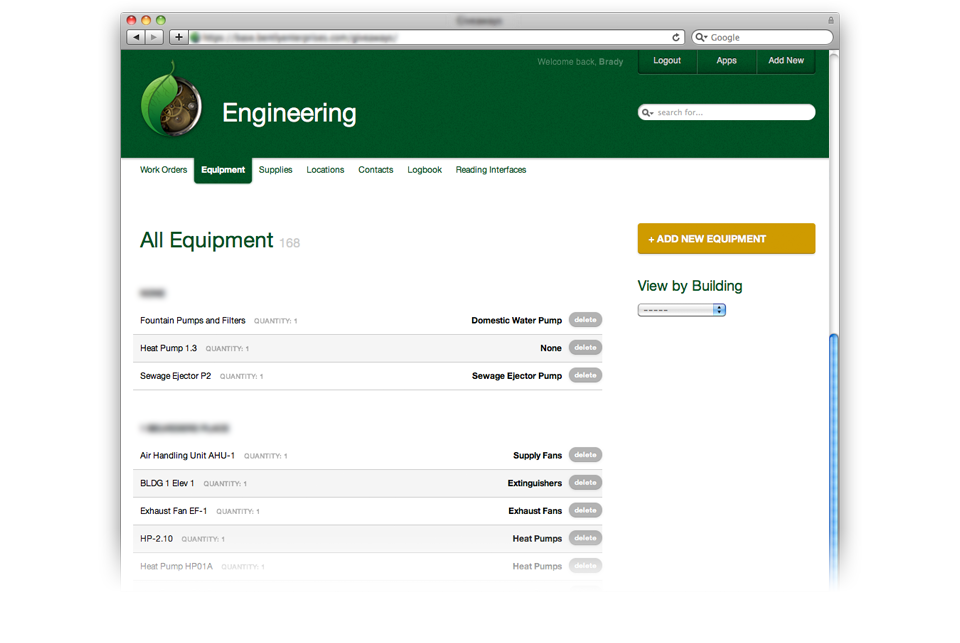Delete the Exhaust Fan EF-1 row
Screen dimensions: 960x643
tap(585, 510)
